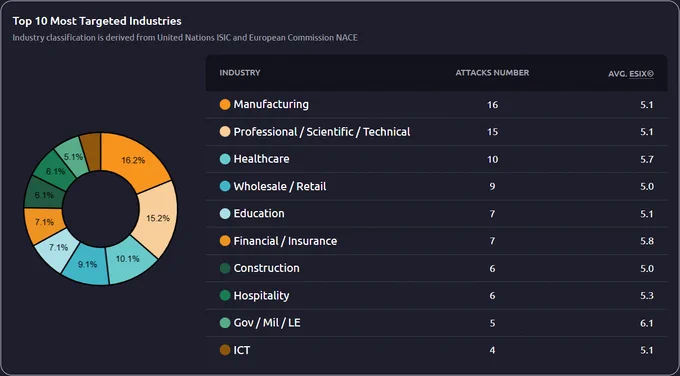The height and width of the screenshot is (376, 680).
Task: Click the Manufacturing orange color dot
Action: (x=225, y=105)
